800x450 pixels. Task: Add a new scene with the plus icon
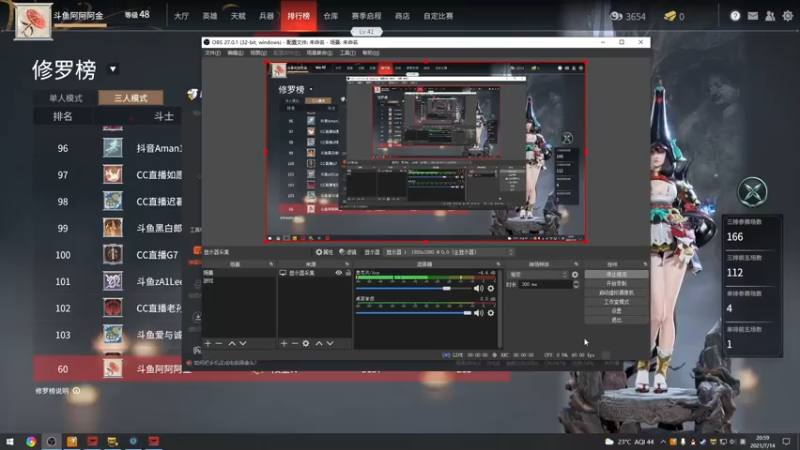pos(208,343)
